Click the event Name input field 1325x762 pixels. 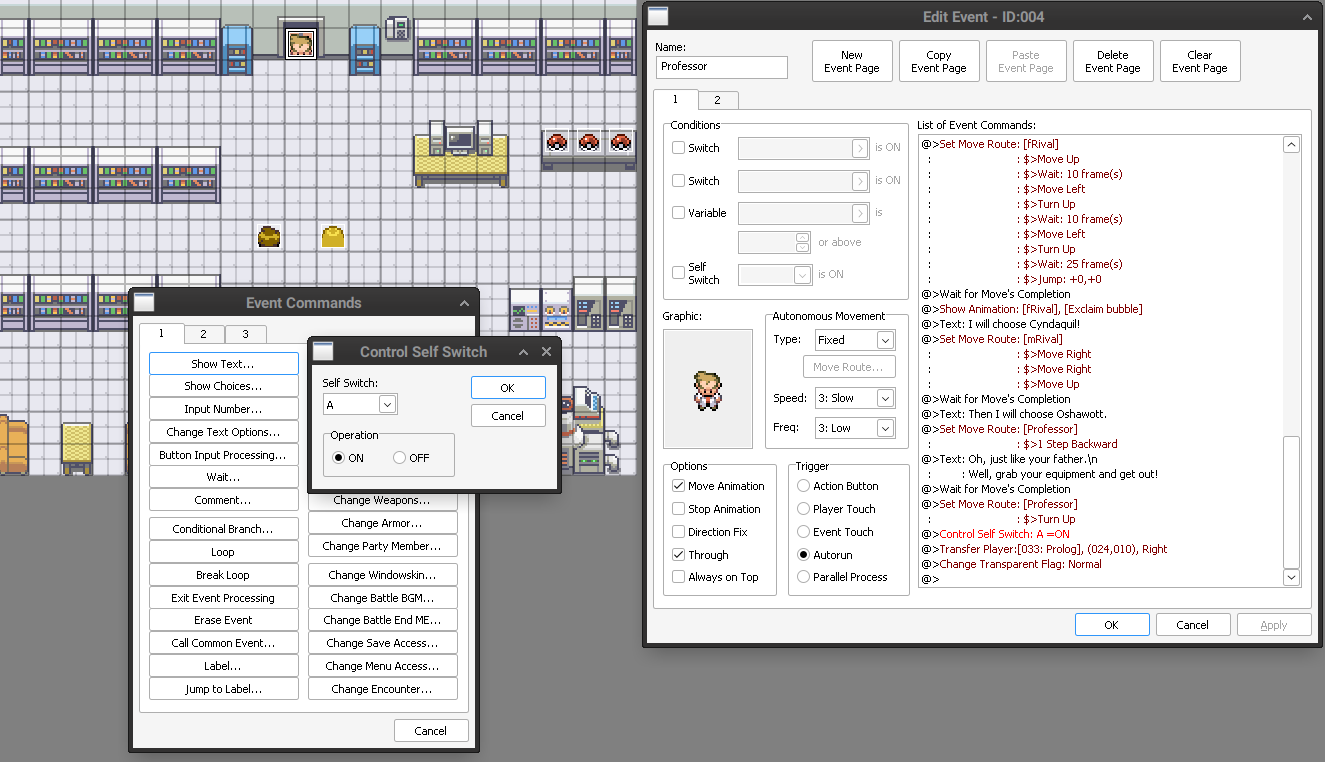[722, 67]
